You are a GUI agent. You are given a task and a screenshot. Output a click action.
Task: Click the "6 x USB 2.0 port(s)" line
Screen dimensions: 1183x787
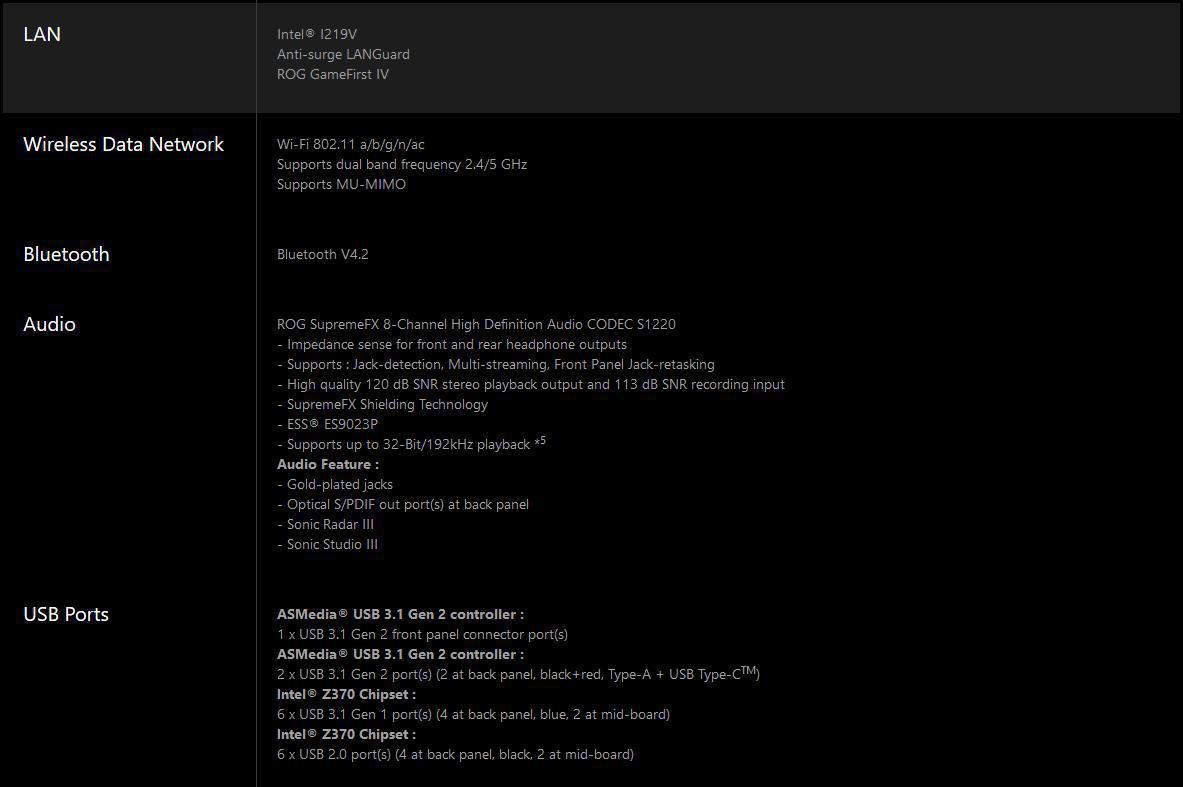(455, 755)
